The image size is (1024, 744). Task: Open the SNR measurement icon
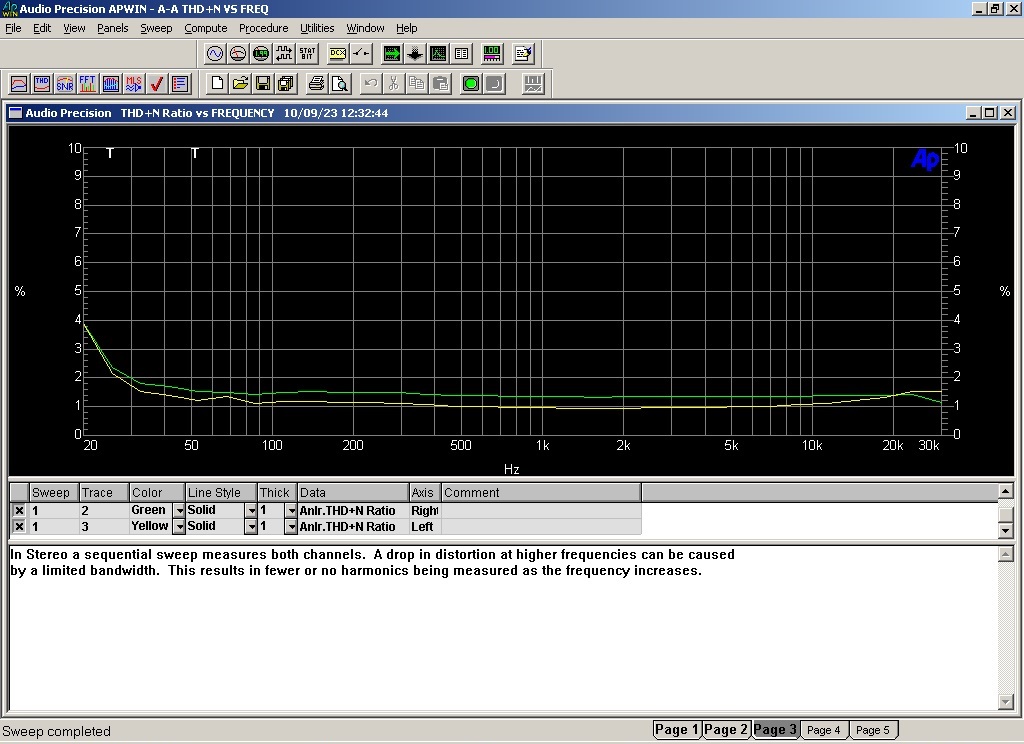(65, 84)
